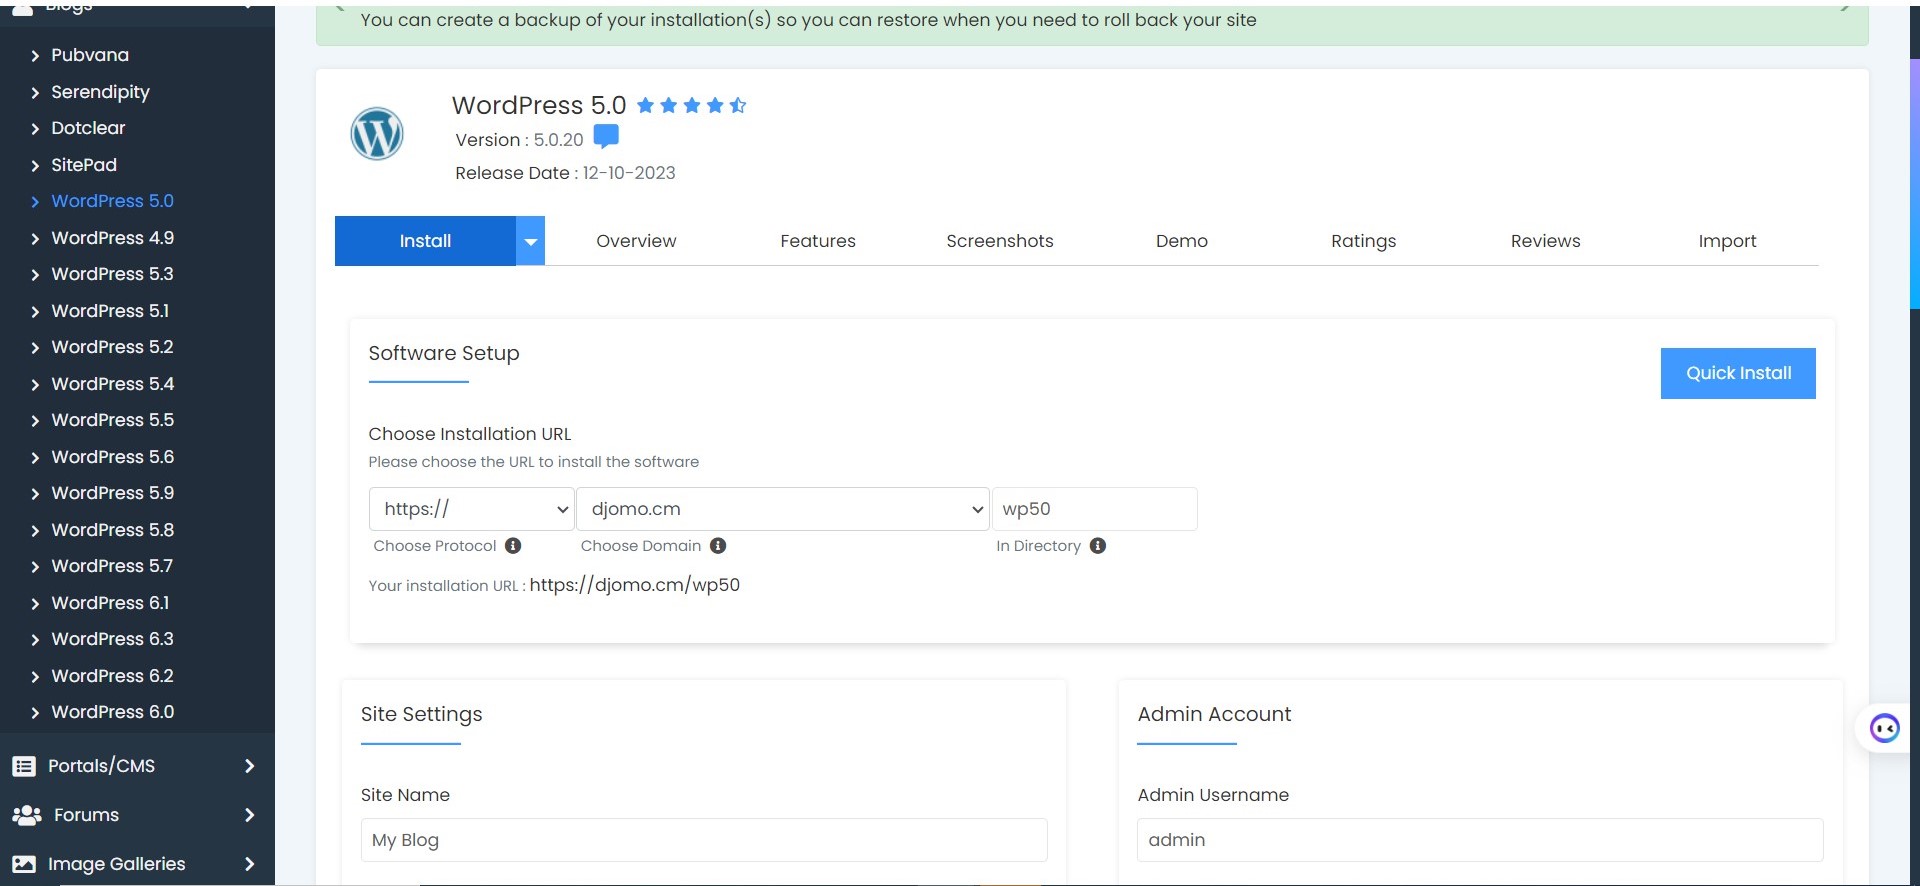Click chevron icon beside SitePad

point(35,166)
